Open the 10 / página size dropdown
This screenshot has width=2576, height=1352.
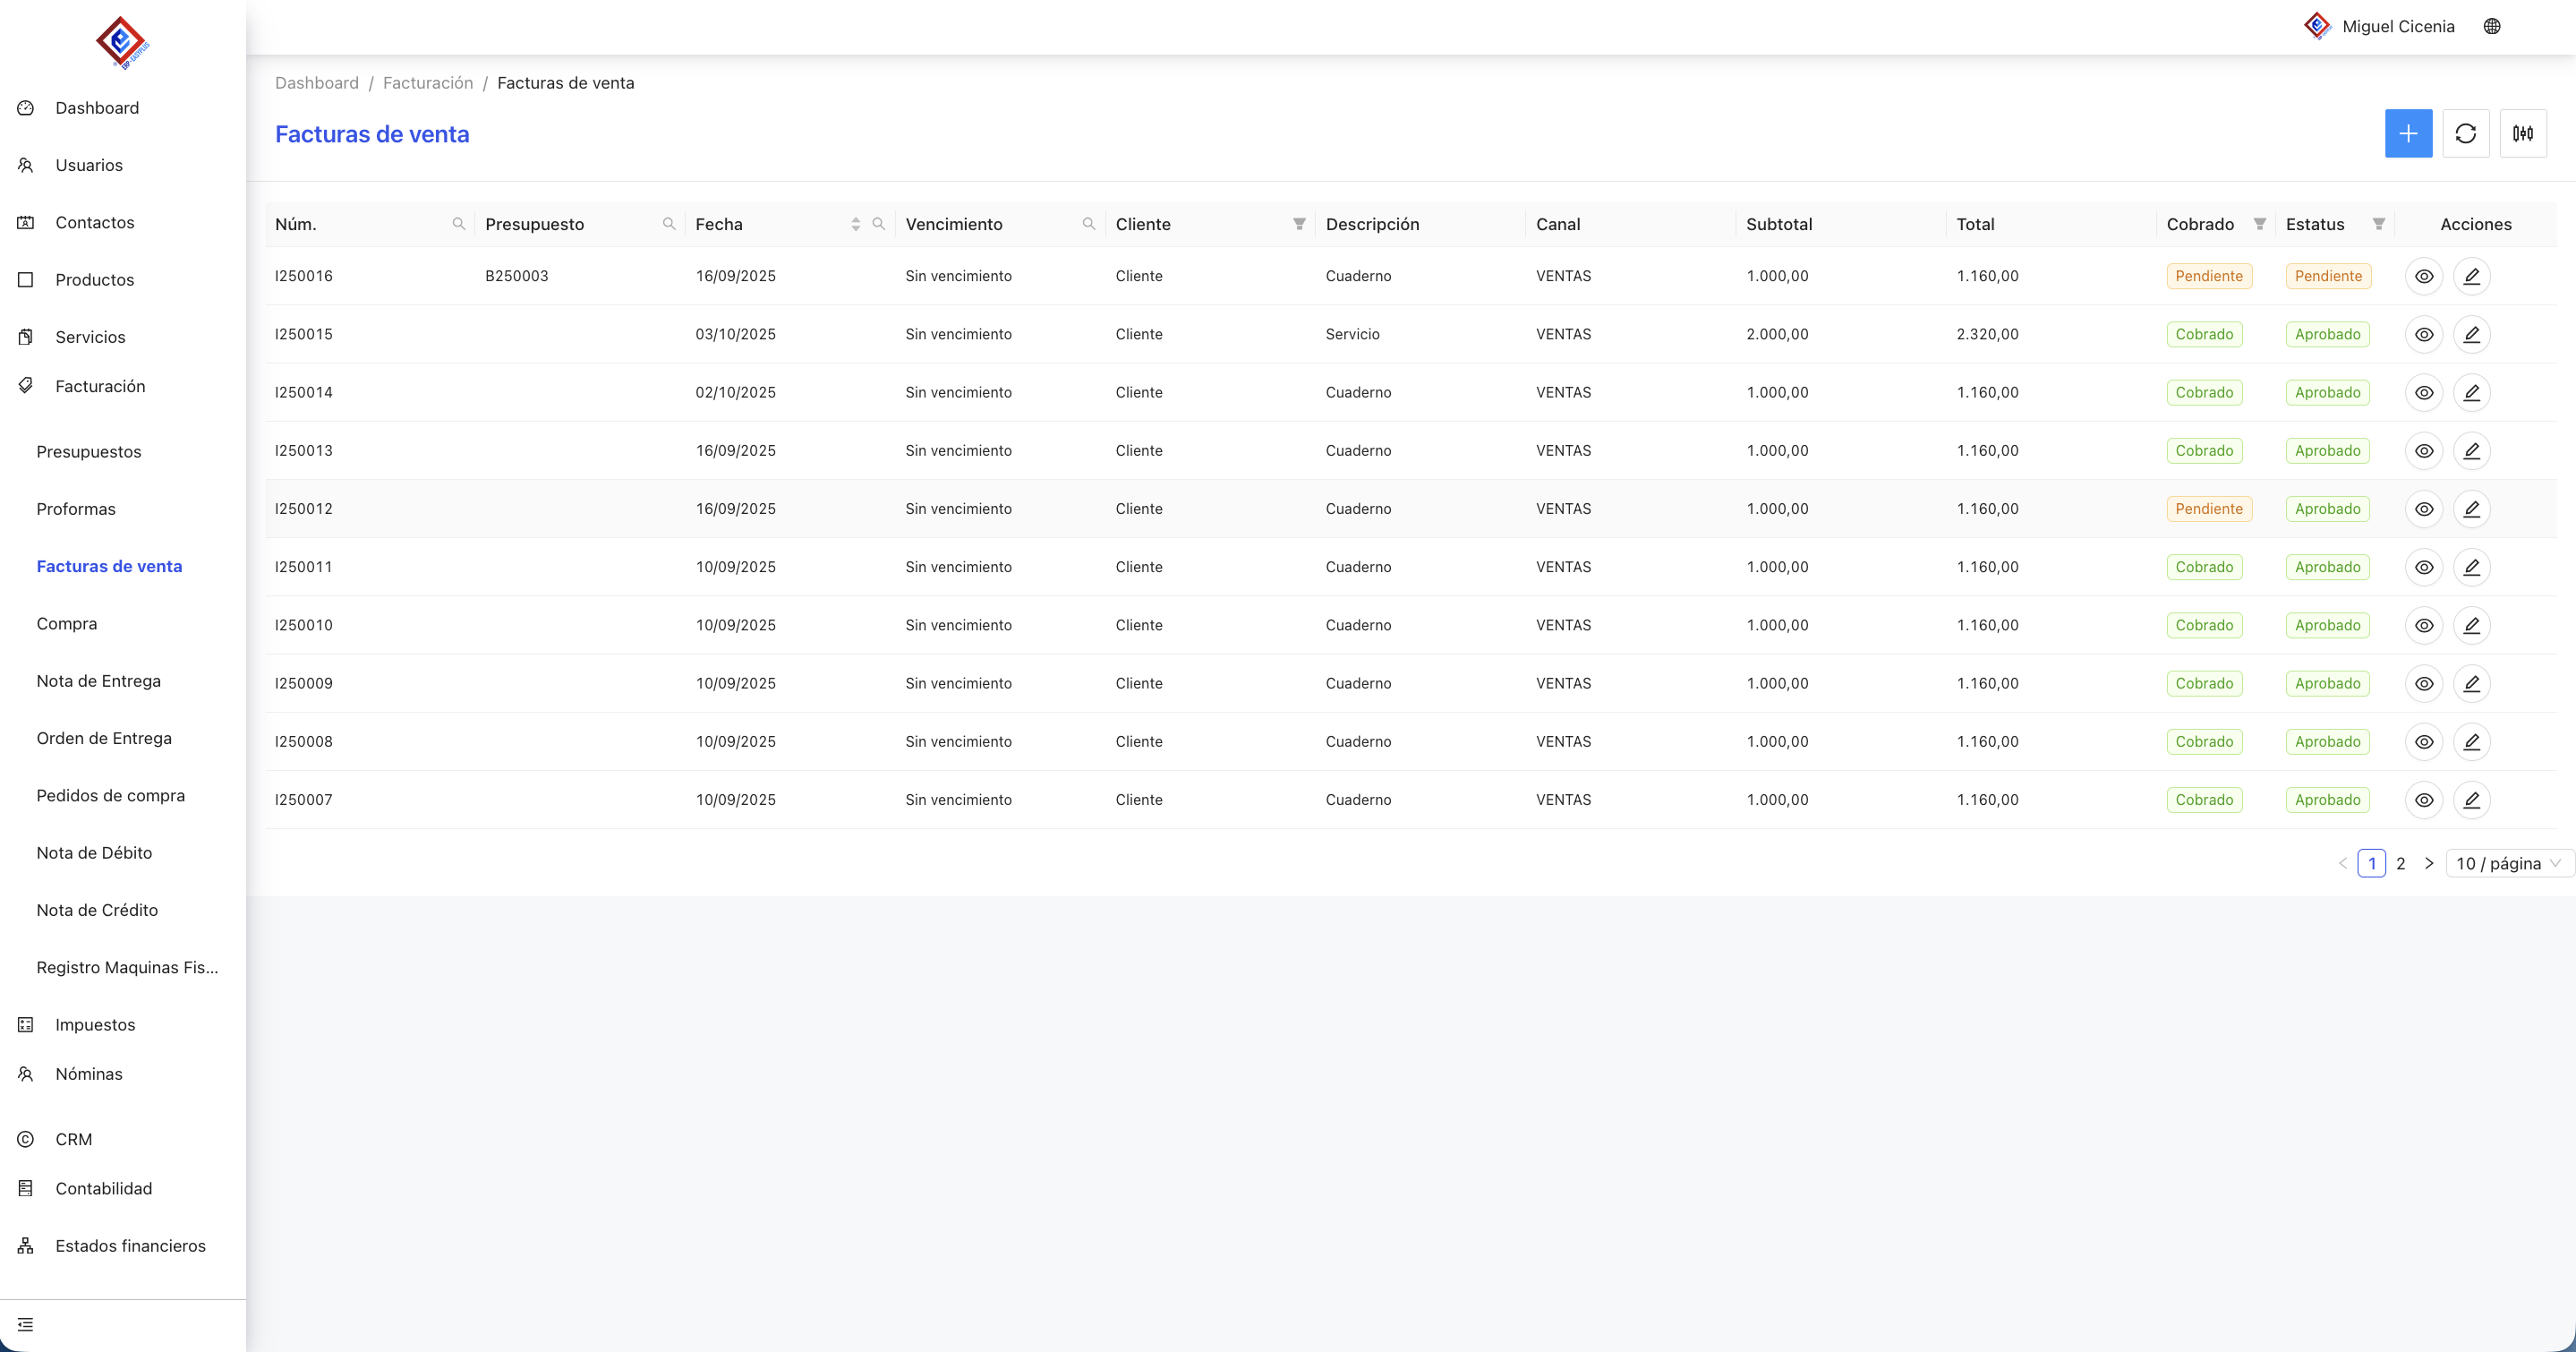click(2507, 863)
